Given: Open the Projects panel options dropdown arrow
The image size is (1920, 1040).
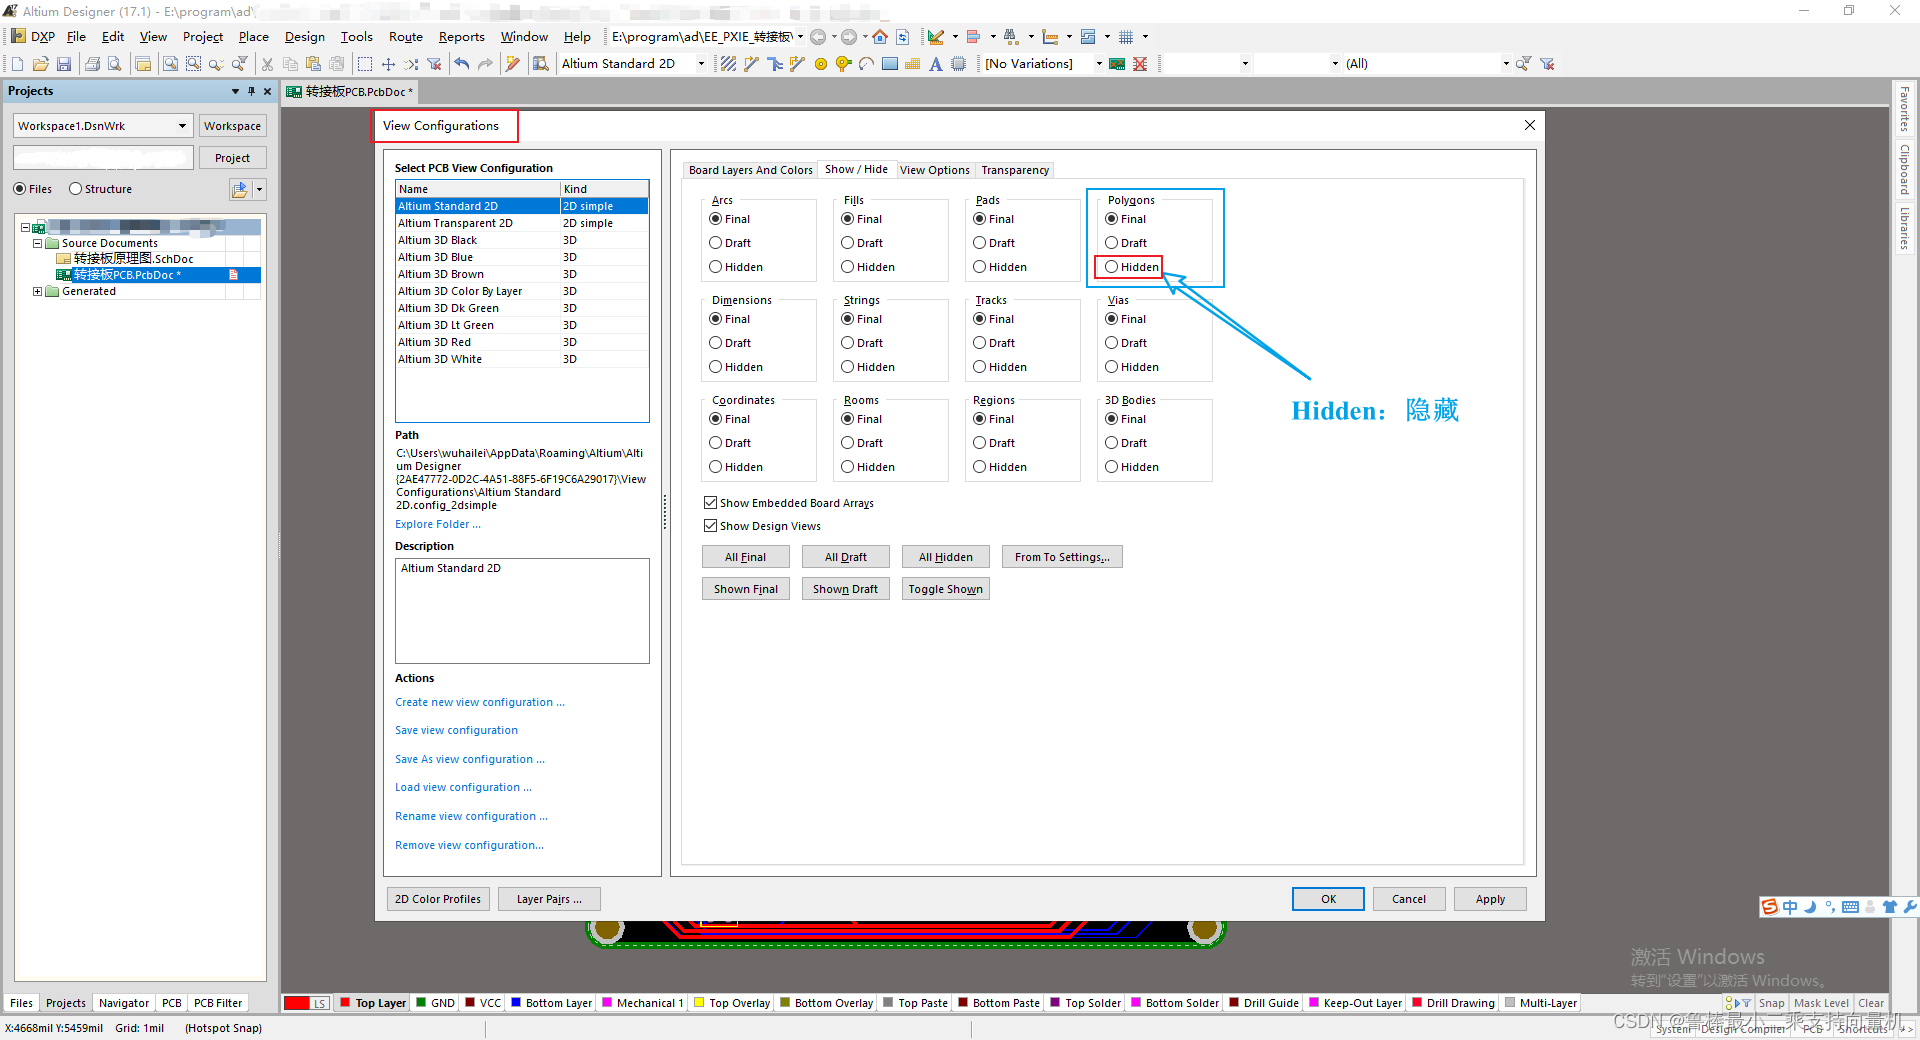Looking at the screenshot, I should tap(235, 91).
